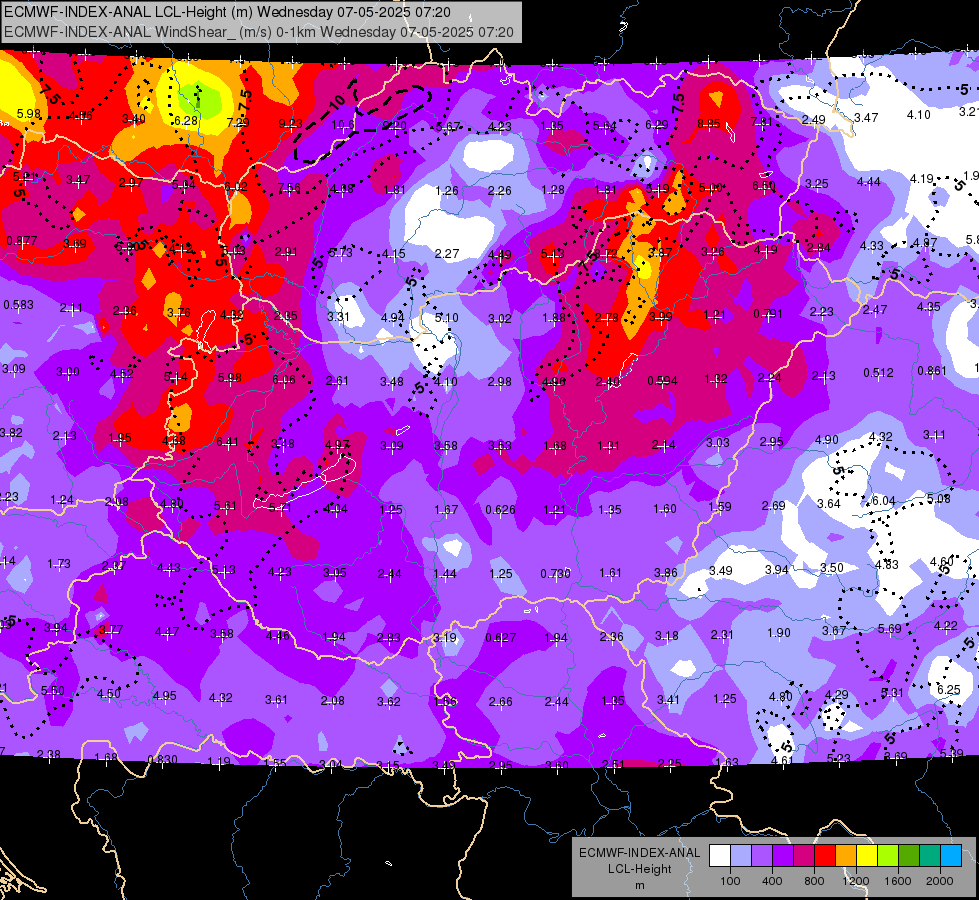Click the WindShear 0-1km title line
Screen dimensions: 979x900
tap(258, 32)
